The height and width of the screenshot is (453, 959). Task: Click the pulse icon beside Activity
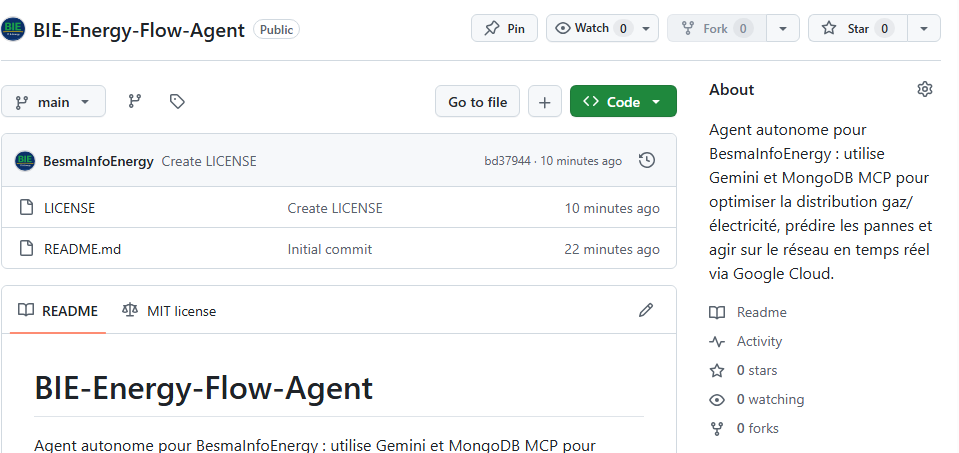pyautogui.click(x=717, y=342)
